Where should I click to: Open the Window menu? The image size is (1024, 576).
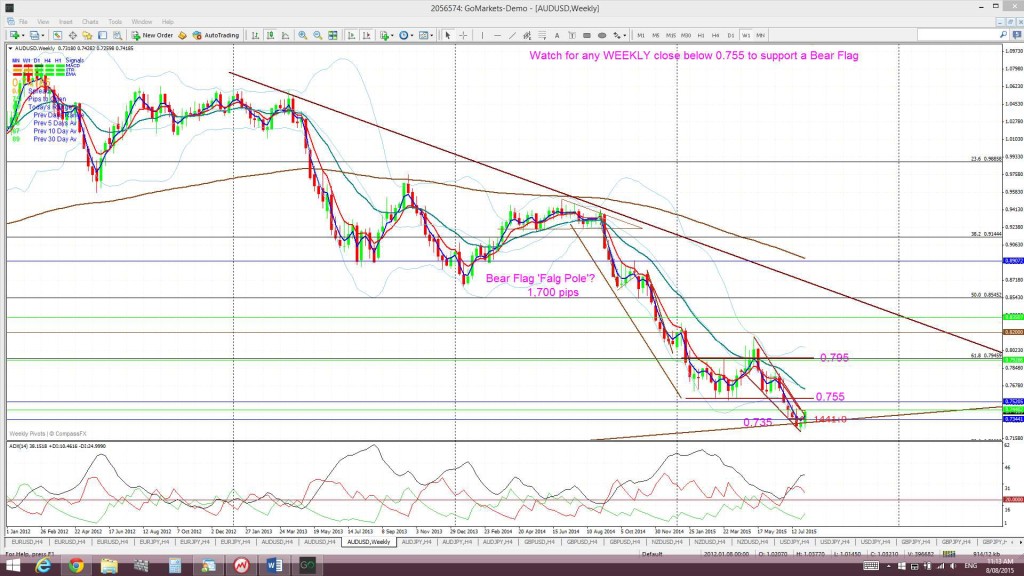[x=142, y=22]
